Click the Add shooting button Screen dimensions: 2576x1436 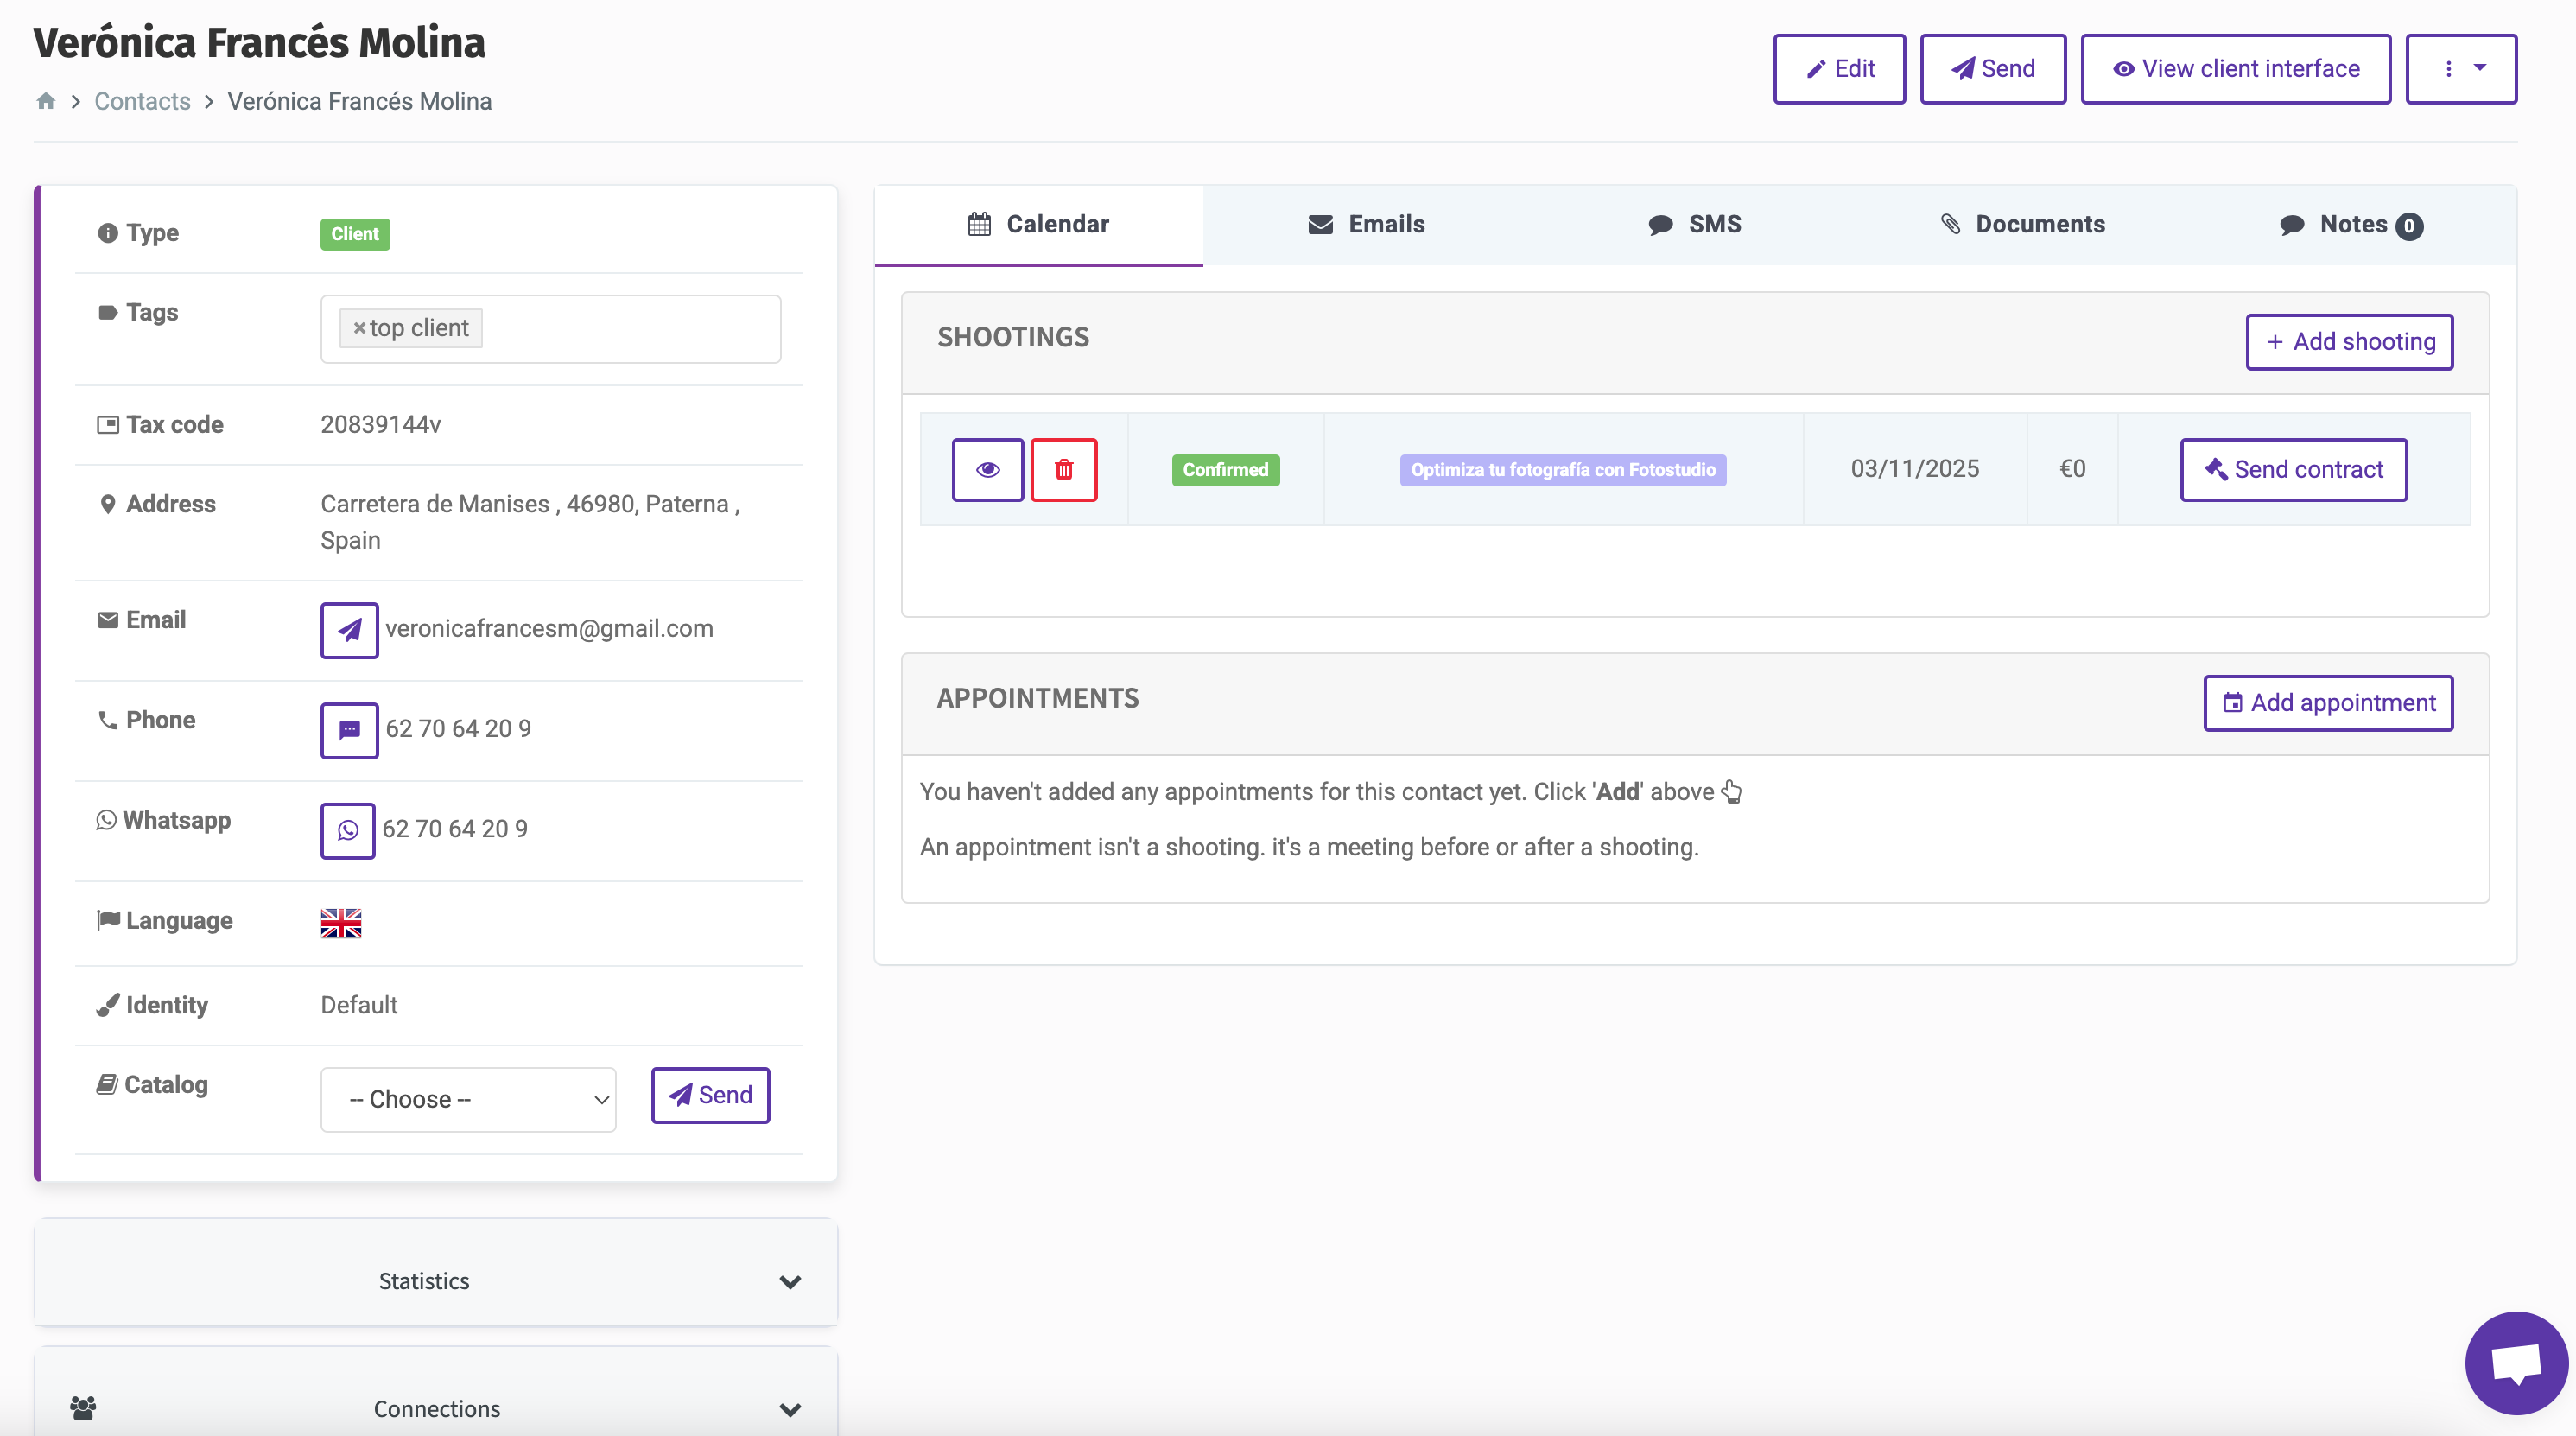coord(2349,341)
